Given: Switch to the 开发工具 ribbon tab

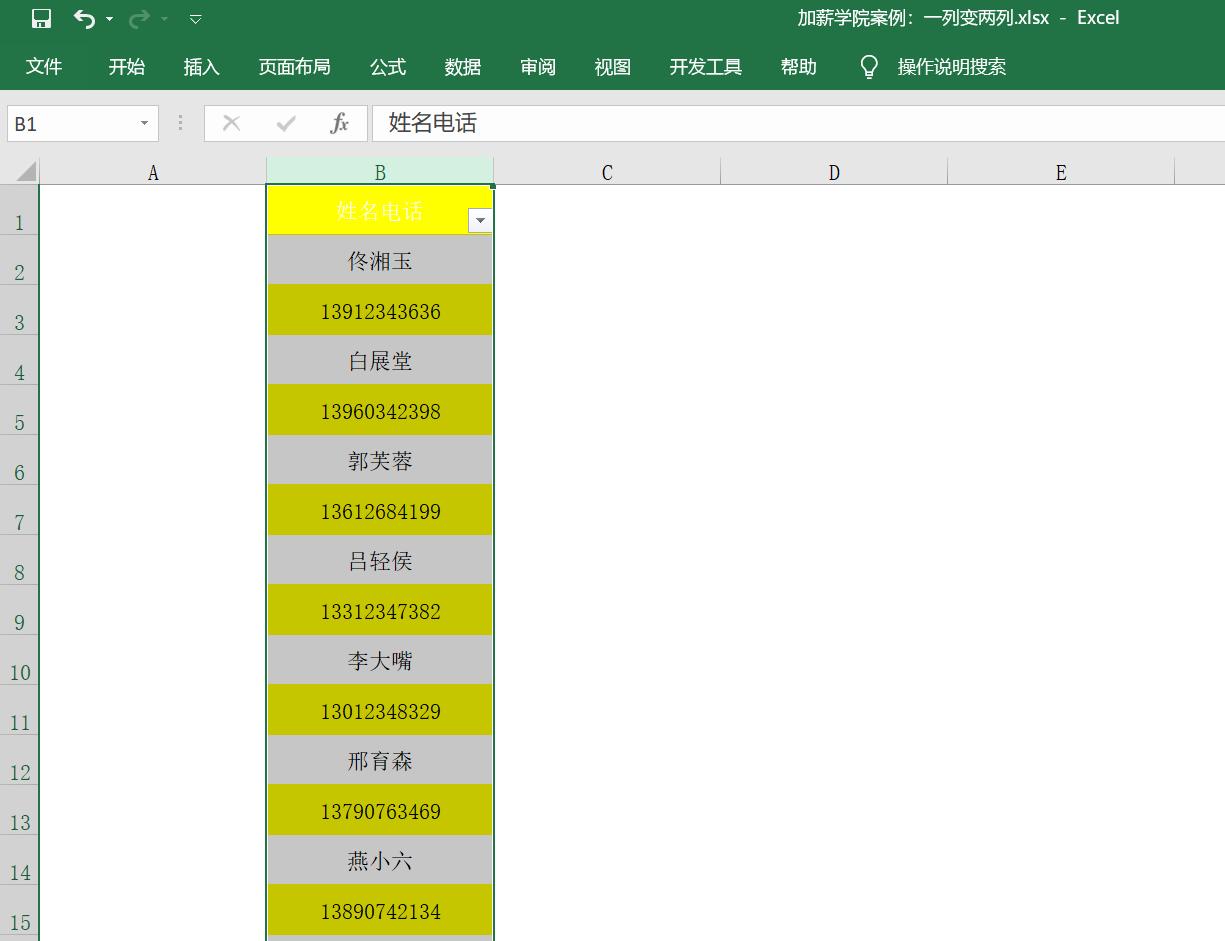Looking at the screenshot, I should click(705, 67).
